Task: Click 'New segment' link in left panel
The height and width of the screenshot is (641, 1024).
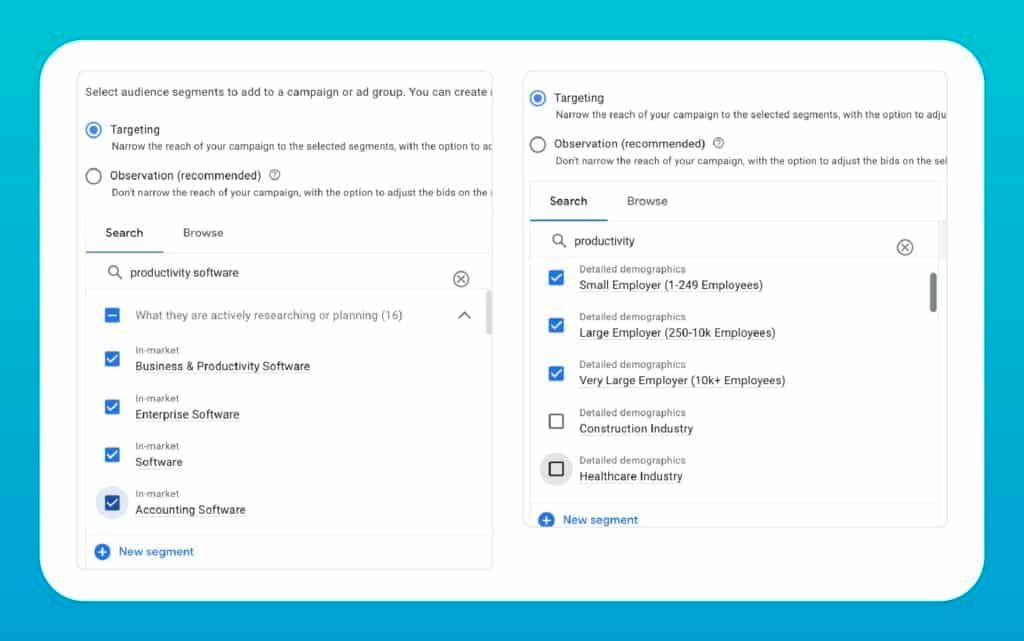Action: pyautogui.click(x=156, y=552)
